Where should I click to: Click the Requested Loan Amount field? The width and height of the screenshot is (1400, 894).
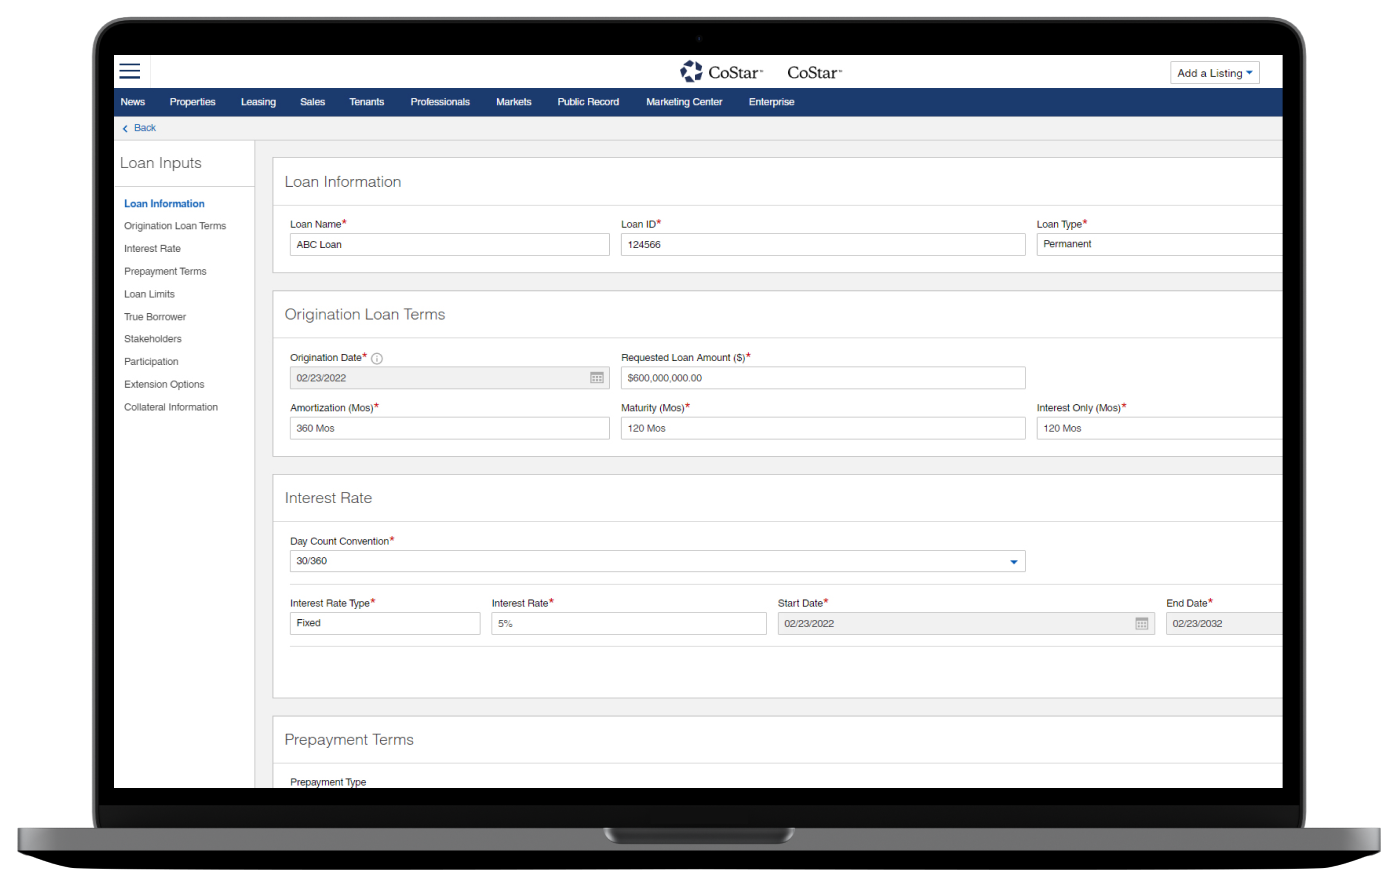[822, 378]
